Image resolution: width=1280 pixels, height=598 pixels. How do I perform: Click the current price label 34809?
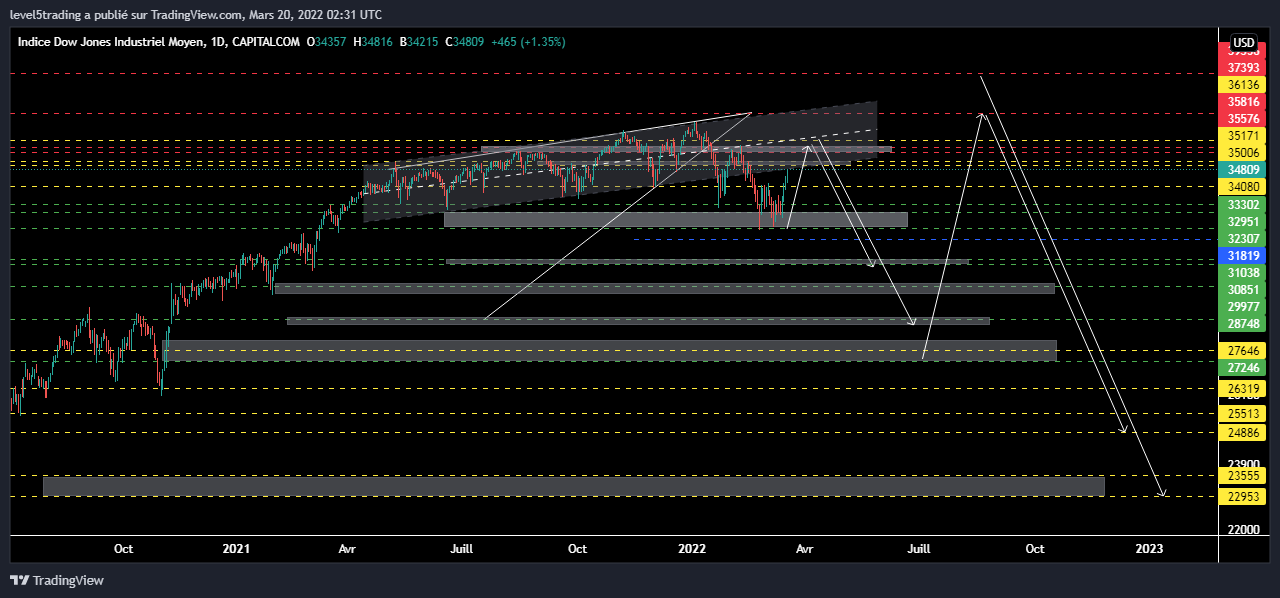(x=1244, y=170)
